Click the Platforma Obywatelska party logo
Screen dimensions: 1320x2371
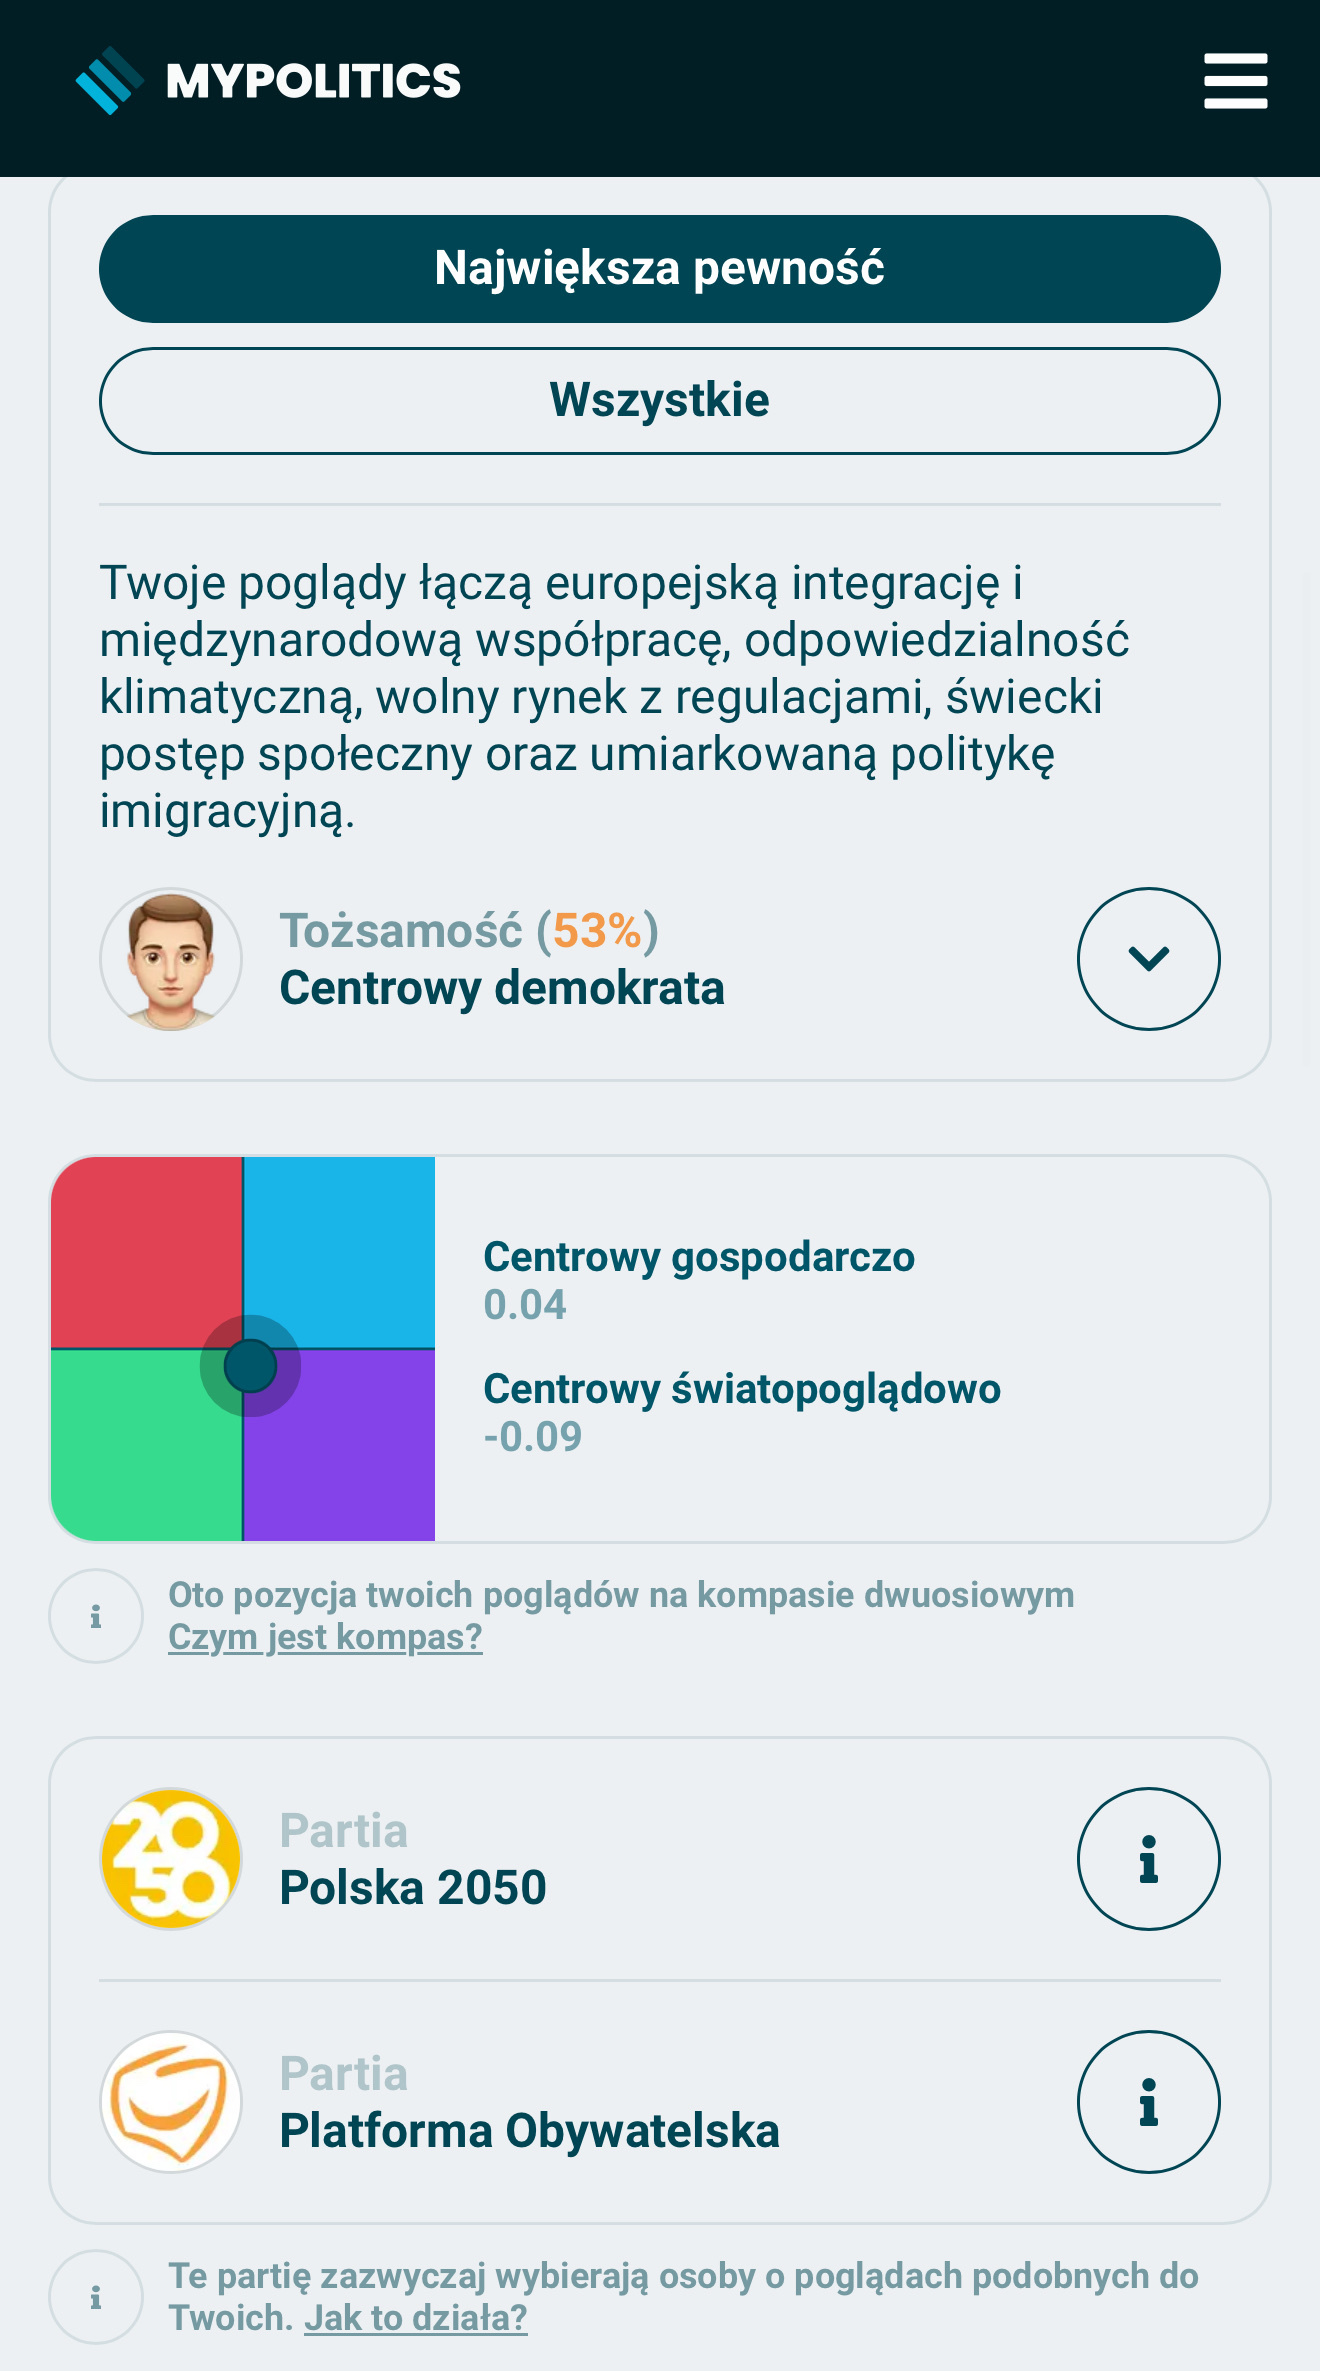click(x=171, y=2101)
